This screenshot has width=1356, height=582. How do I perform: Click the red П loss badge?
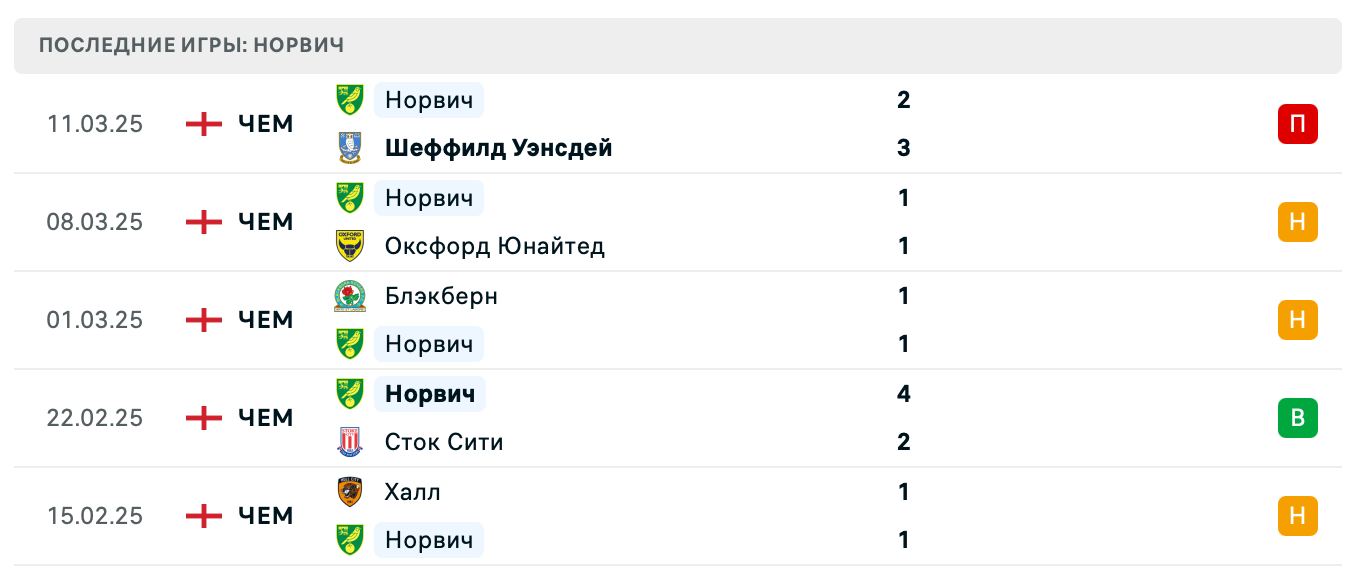pos(1298,124)
